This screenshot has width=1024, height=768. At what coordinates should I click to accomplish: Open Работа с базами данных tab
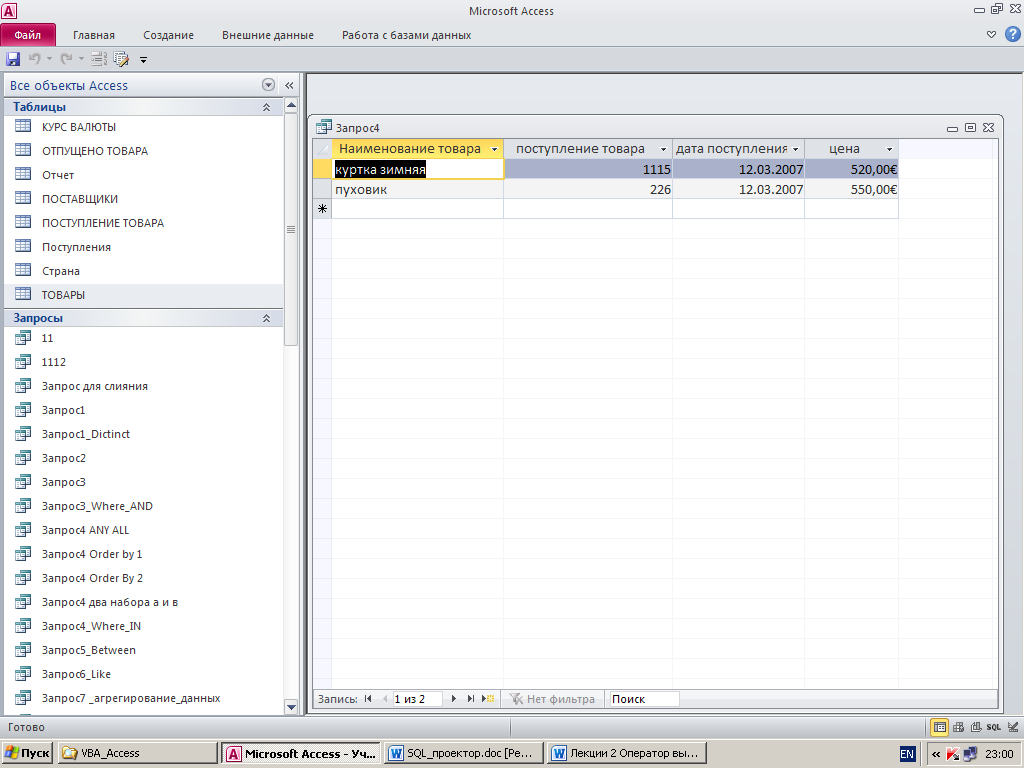click(406, 35)
